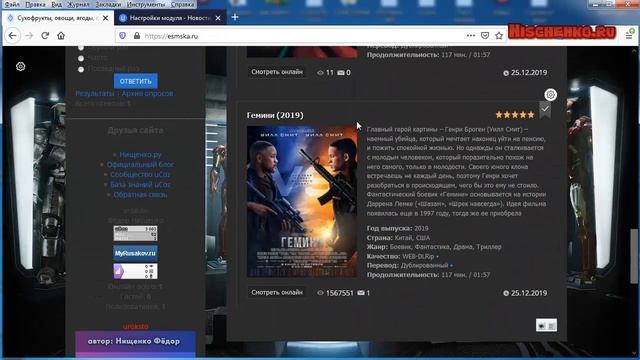Open round gear icon above Гемини entry

(x=550, y=95)
